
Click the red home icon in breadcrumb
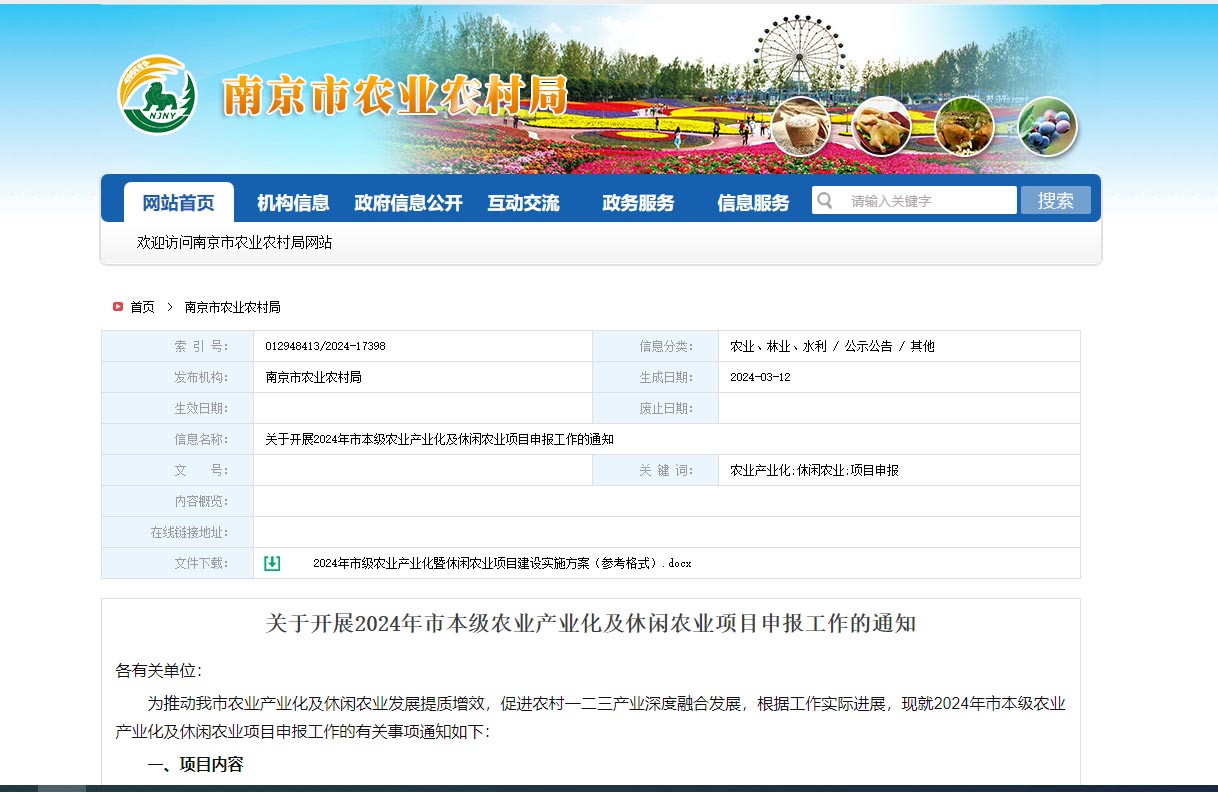[x=118, y=307]
